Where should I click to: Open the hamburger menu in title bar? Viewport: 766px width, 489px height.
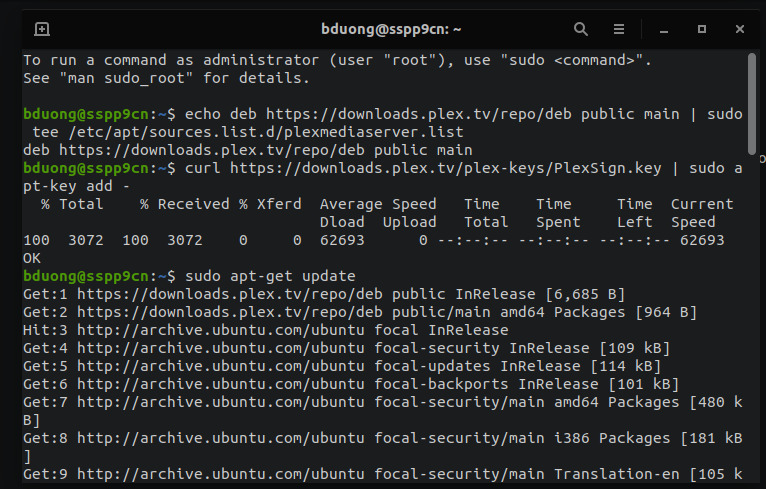click(619, 29)
